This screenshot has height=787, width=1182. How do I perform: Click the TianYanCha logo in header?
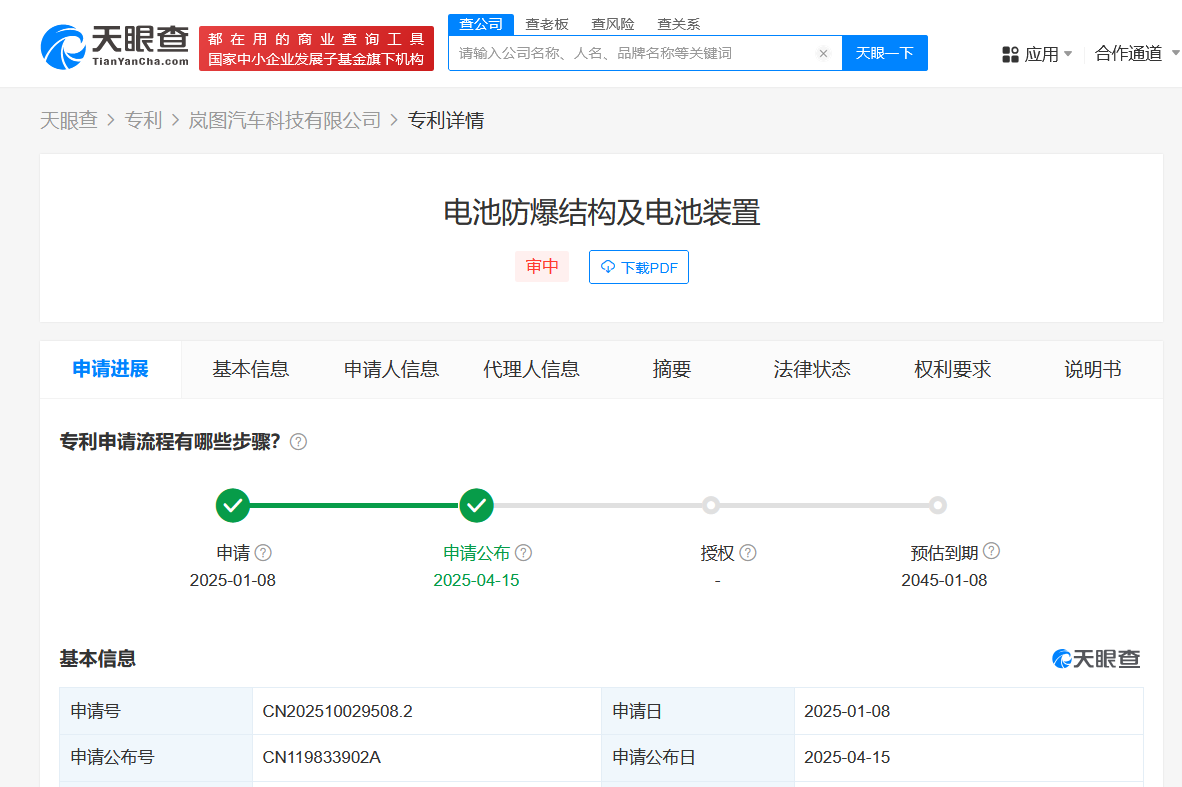tap(115, 46)
